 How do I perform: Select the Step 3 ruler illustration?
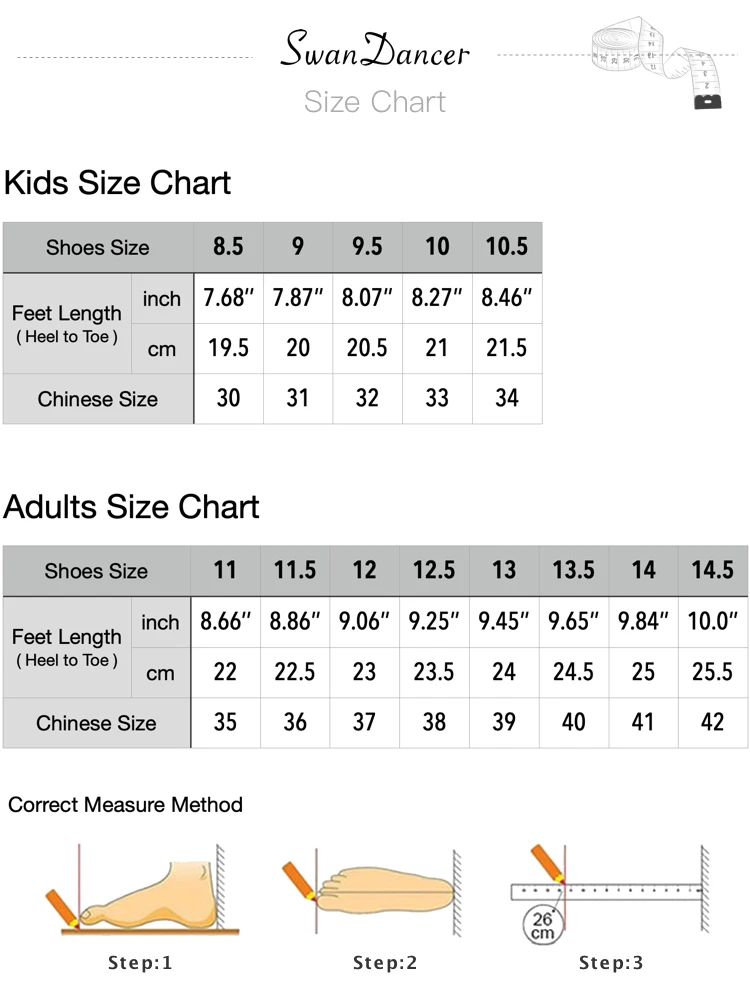click(610, 891)
